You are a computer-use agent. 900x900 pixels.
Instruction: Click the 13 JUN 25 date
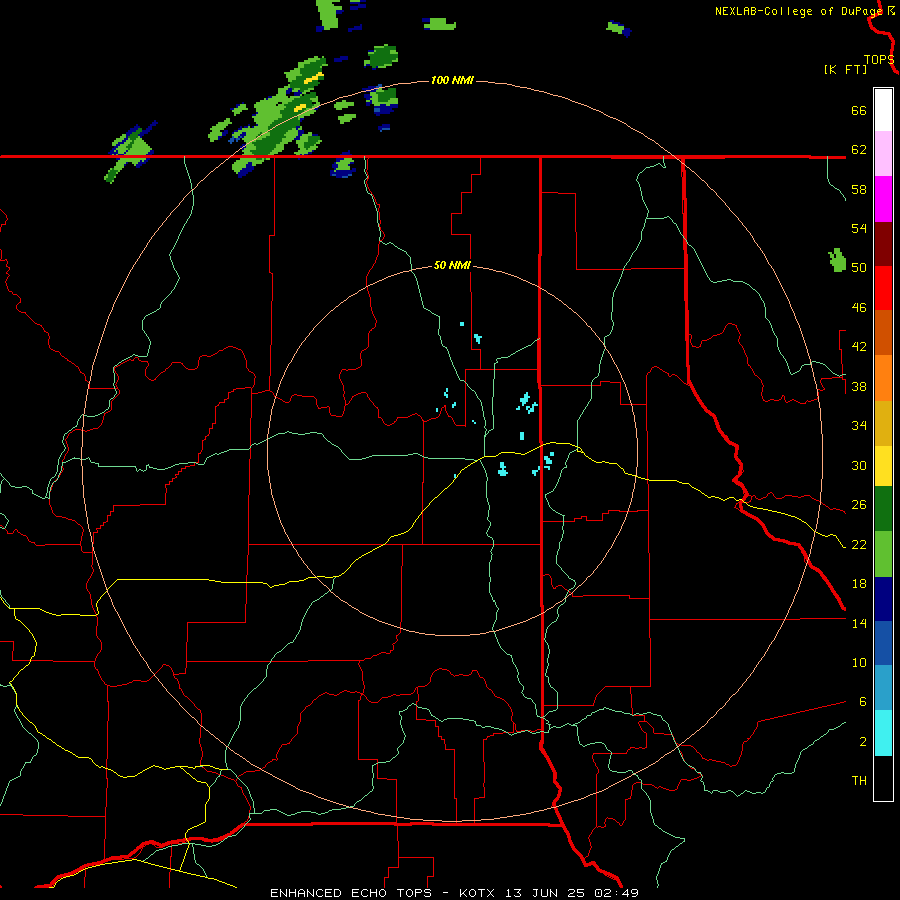coord(545,893)
